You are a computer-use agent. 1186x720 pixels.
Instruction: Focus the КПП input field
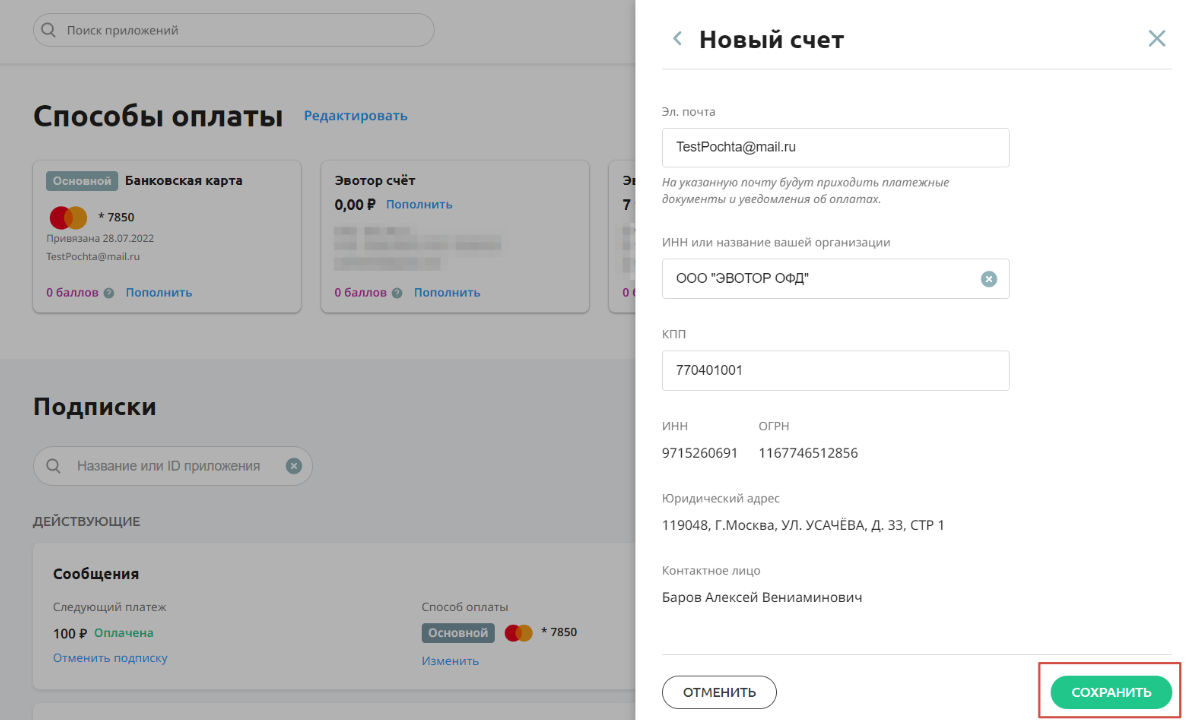(x=835, y=371)
